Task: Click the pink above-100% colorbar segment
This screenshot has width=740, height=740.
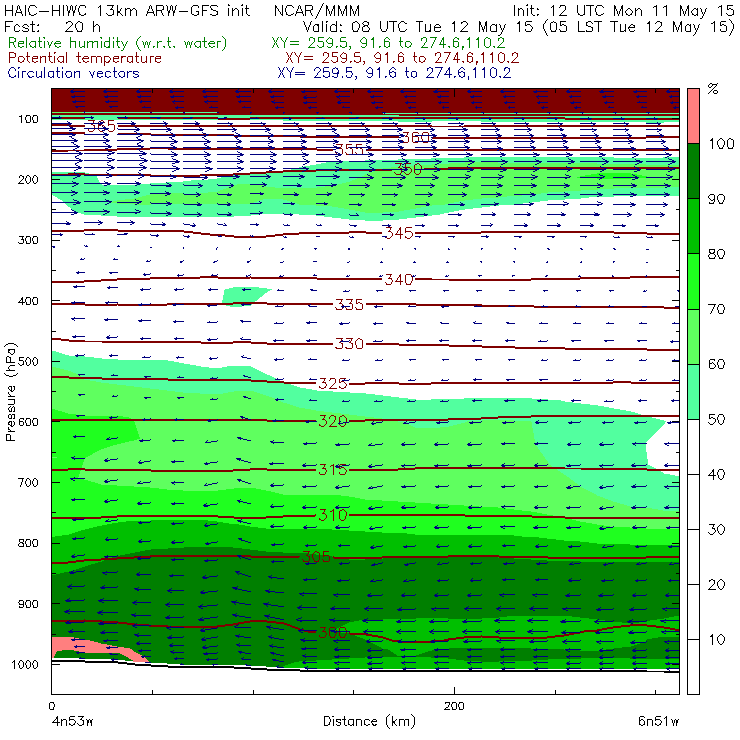Action: pyautogui.click(x=693, y=116)
